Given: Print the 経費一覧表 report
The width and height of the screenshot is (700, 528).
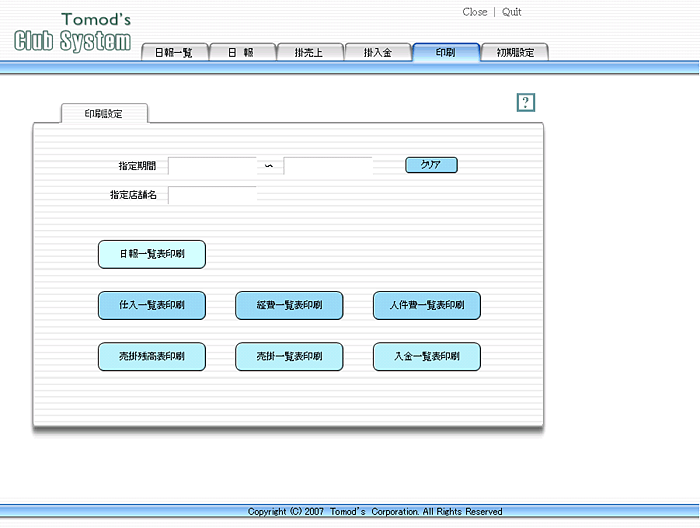Looking at the screenshot, I should 289,306.
